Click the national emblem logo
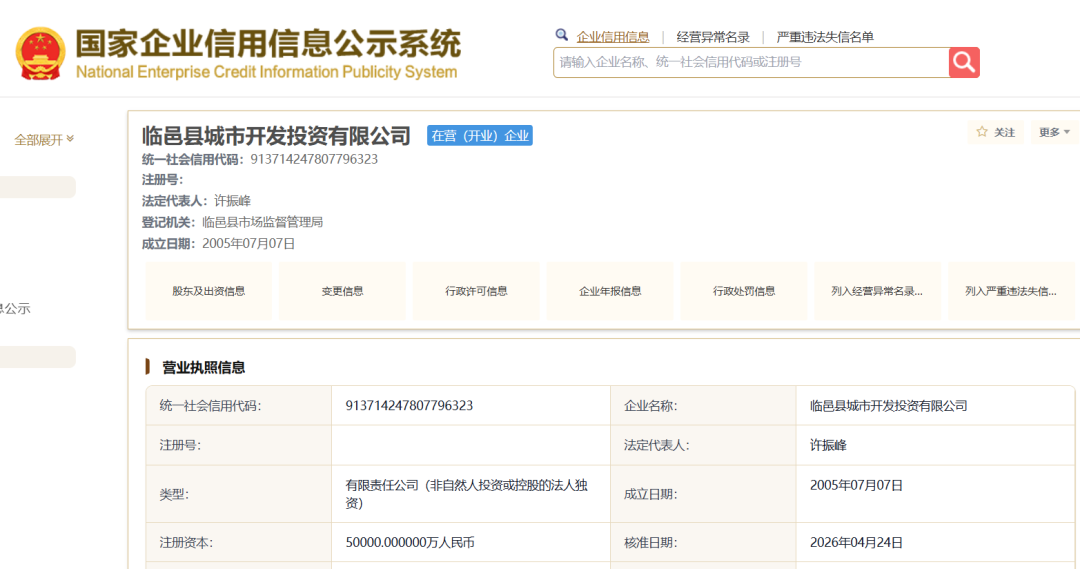The height and width of the screenshot is (569, 1080). click(40, 54)
